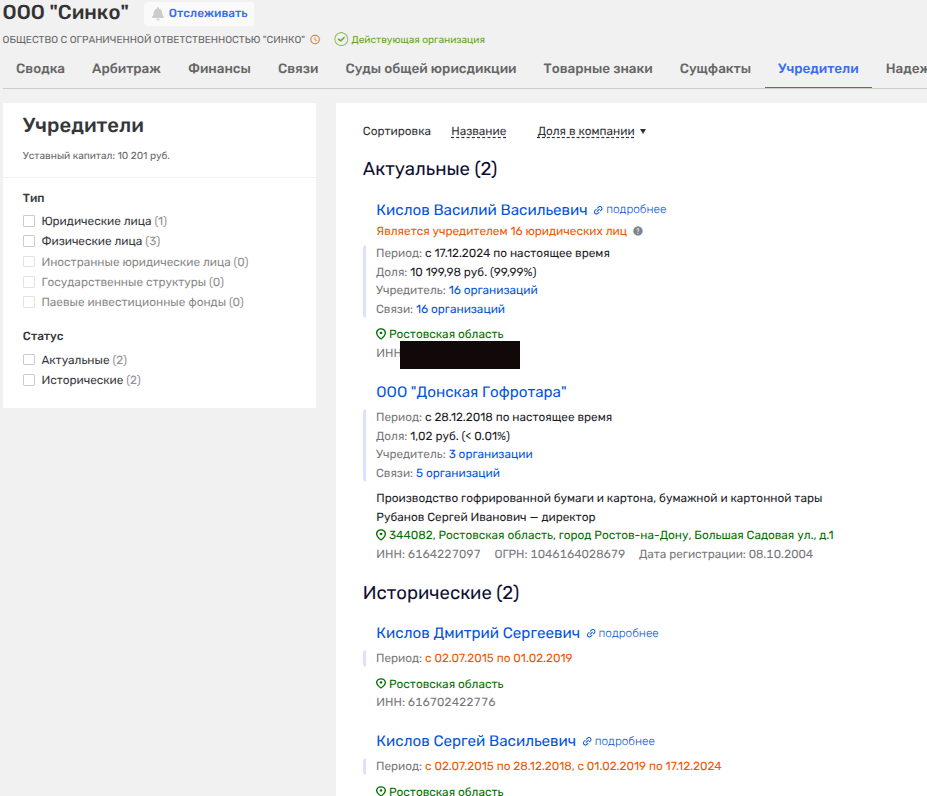Open the Товарные знаки tab
Image resolution: width=927 pixels, height=796 pixels.
[x=598, y=69]
